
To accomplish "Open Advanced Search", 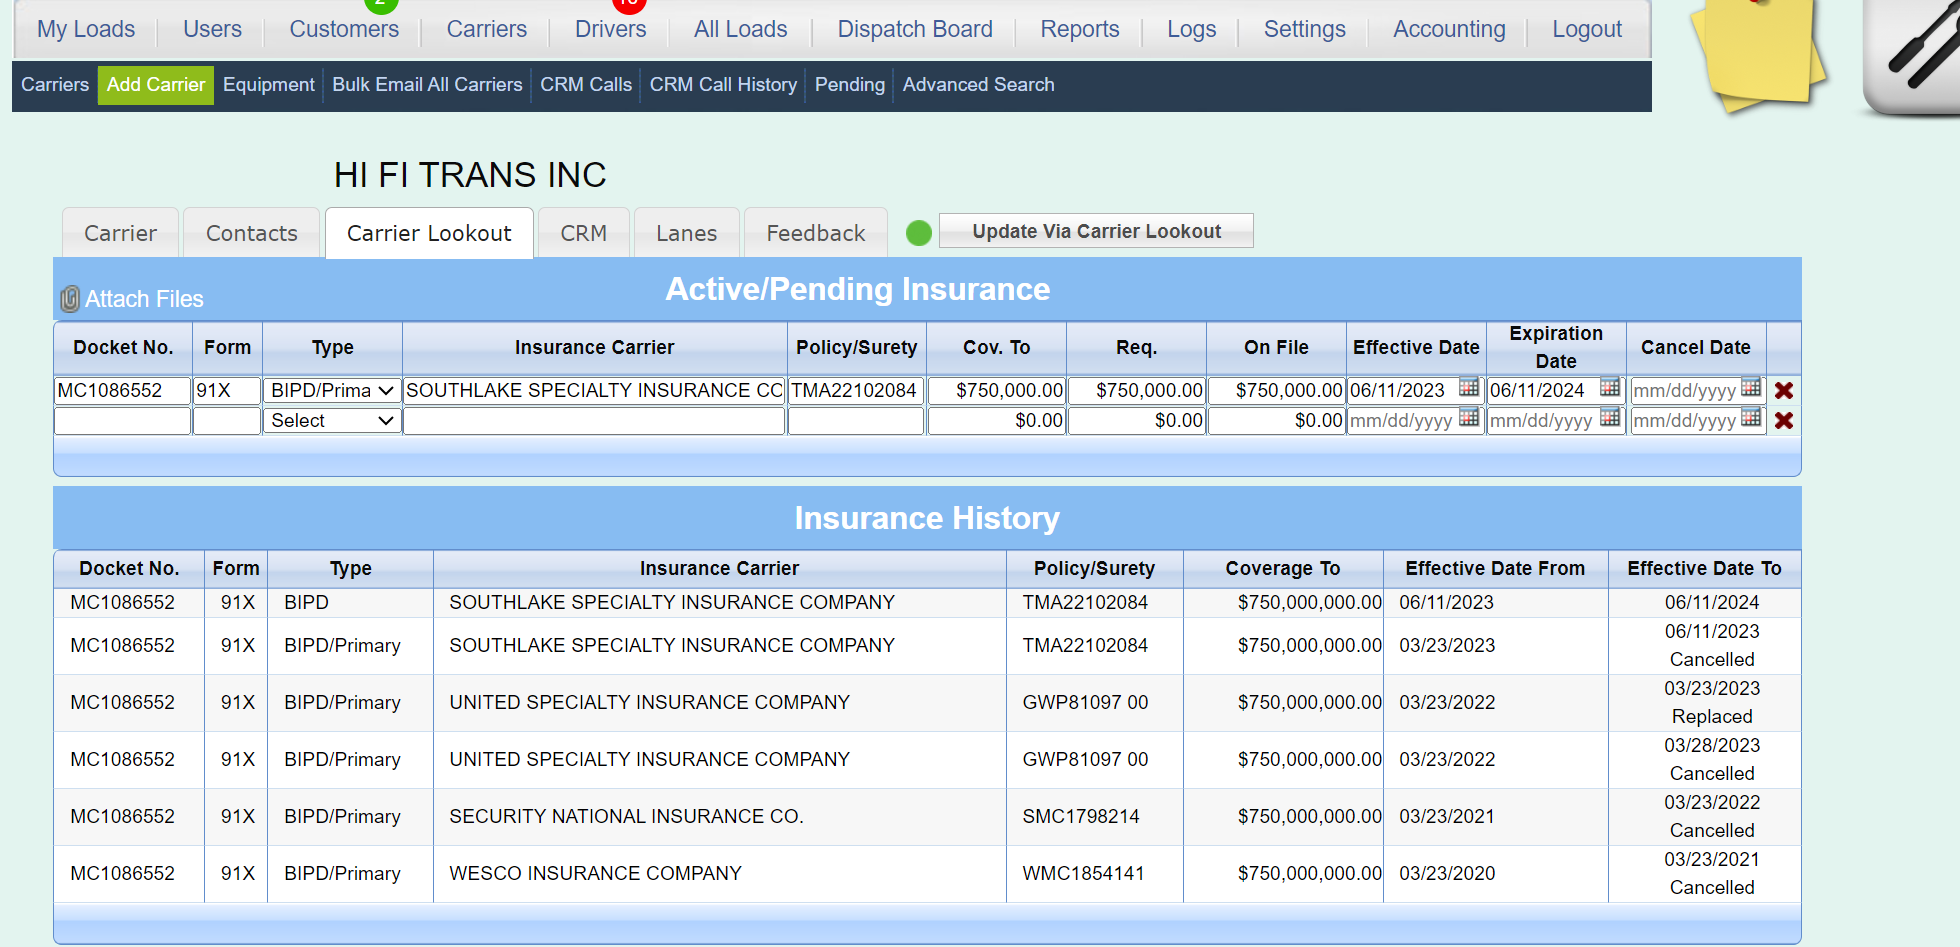I will [978, 85].
